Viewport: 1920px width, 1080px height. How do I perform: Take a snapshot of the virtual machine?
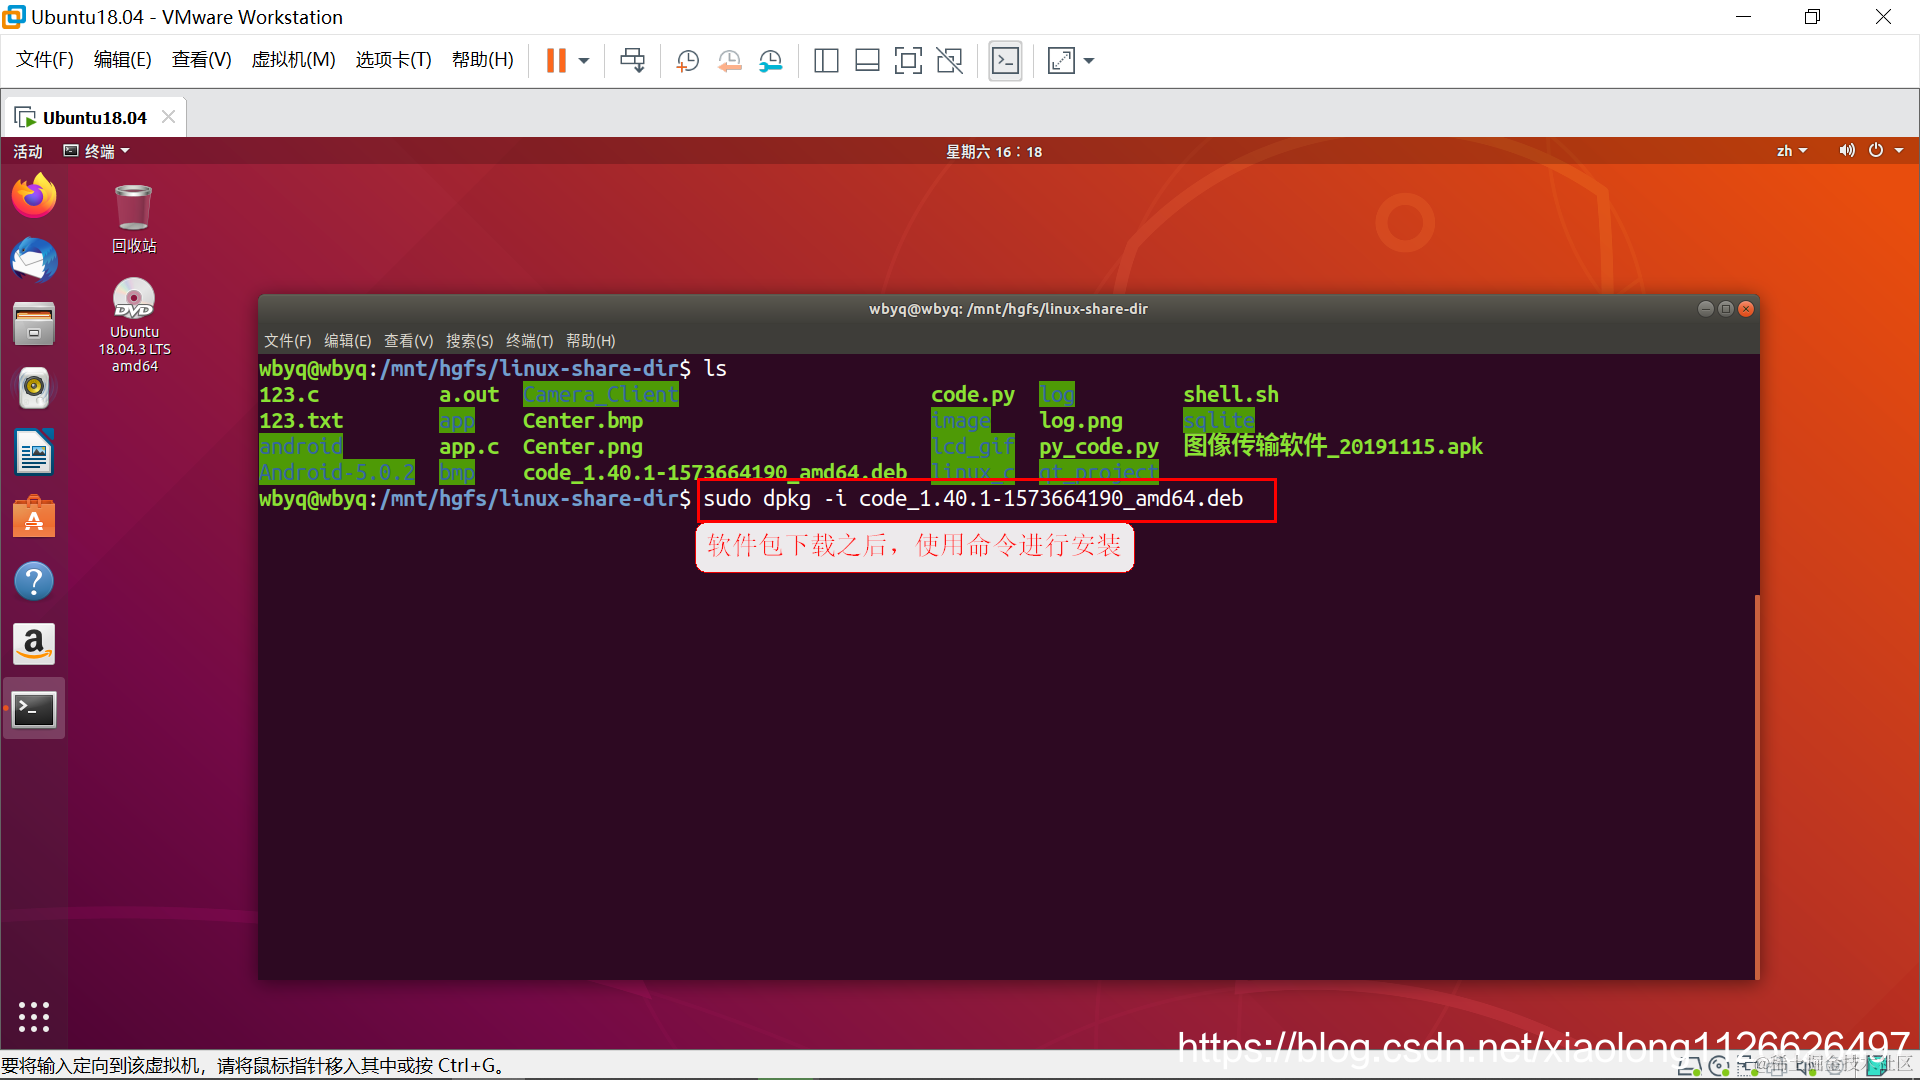coord(687,61)
